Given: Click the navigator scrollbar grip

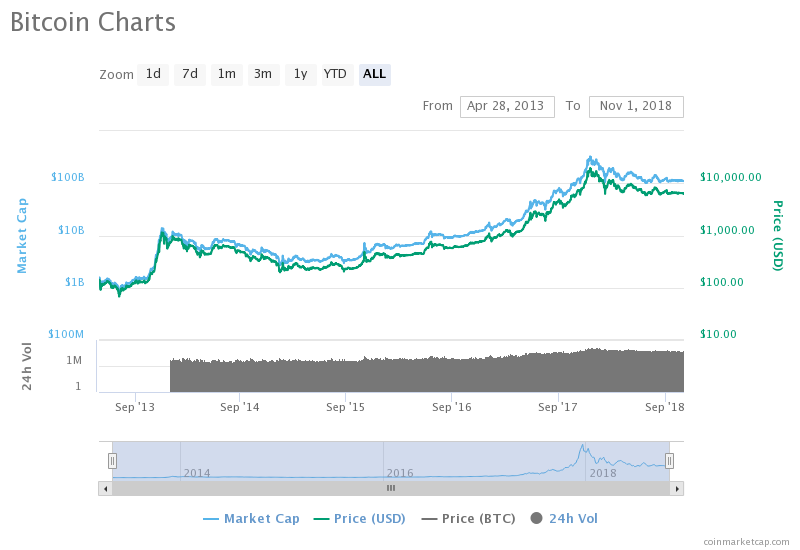Looking at the screenshot, I should (x=391, y=488).
